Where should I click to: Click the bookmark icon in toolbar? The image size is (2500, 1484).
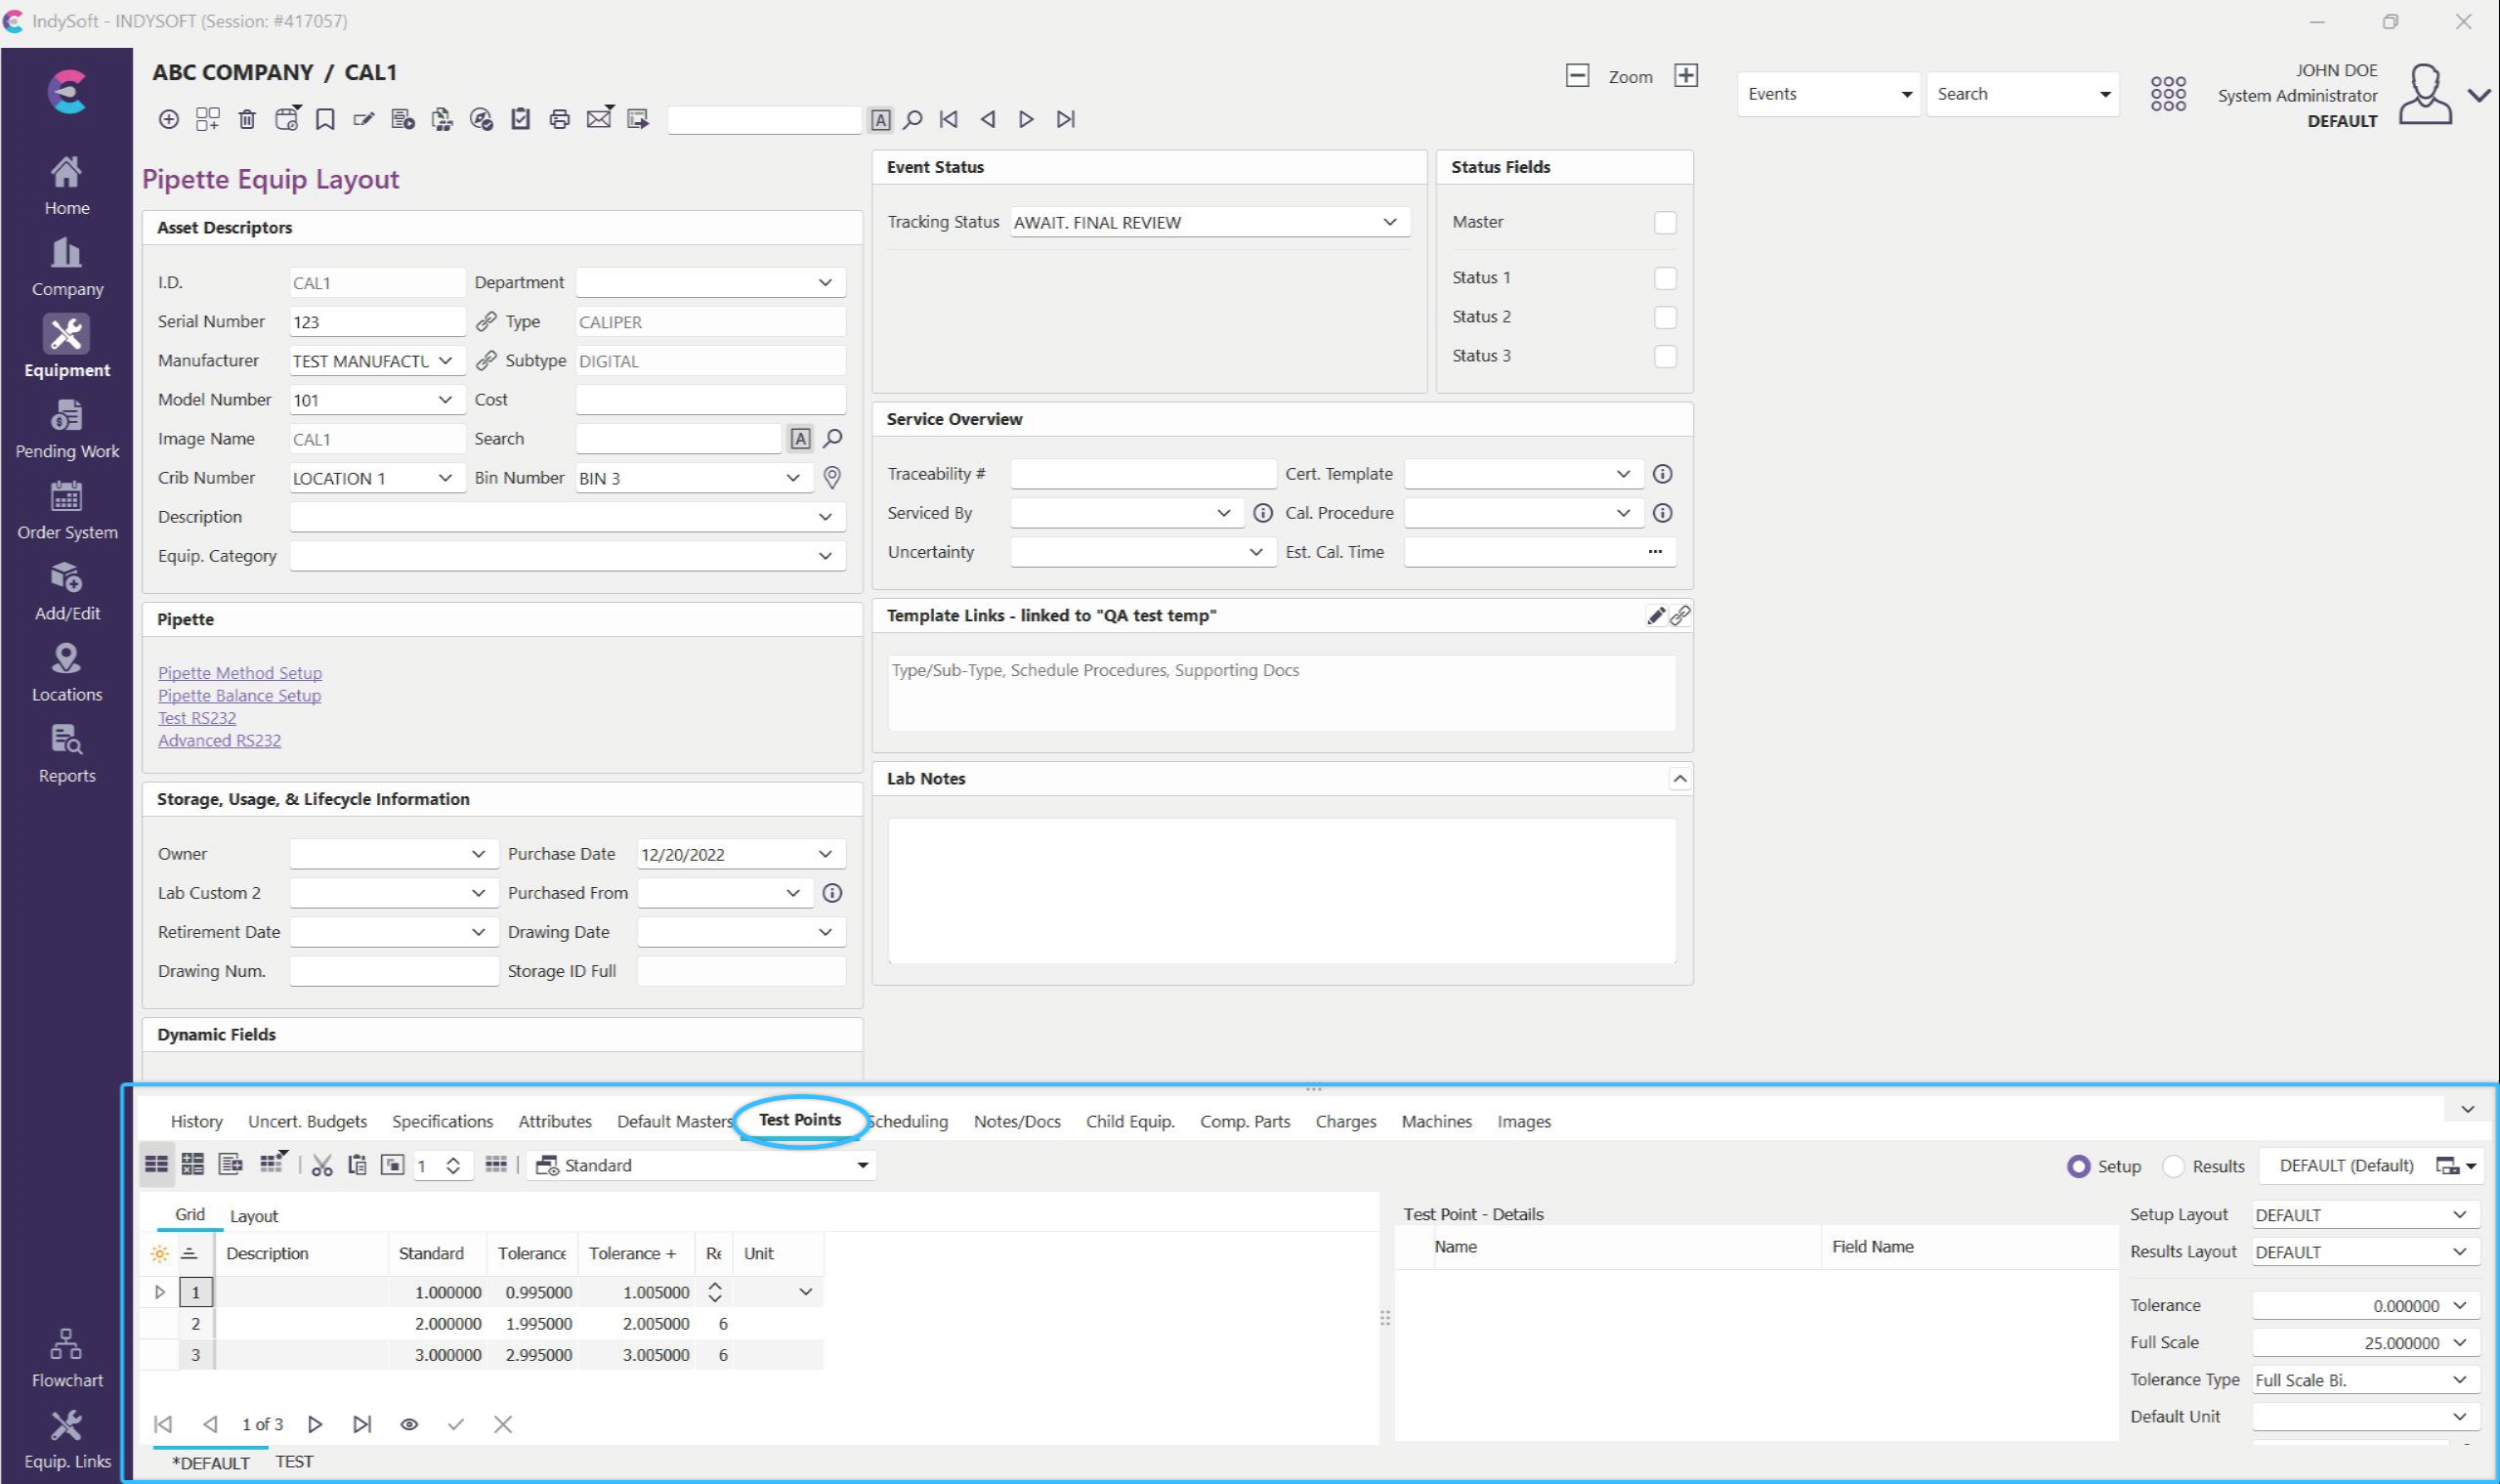coord(325,120)
